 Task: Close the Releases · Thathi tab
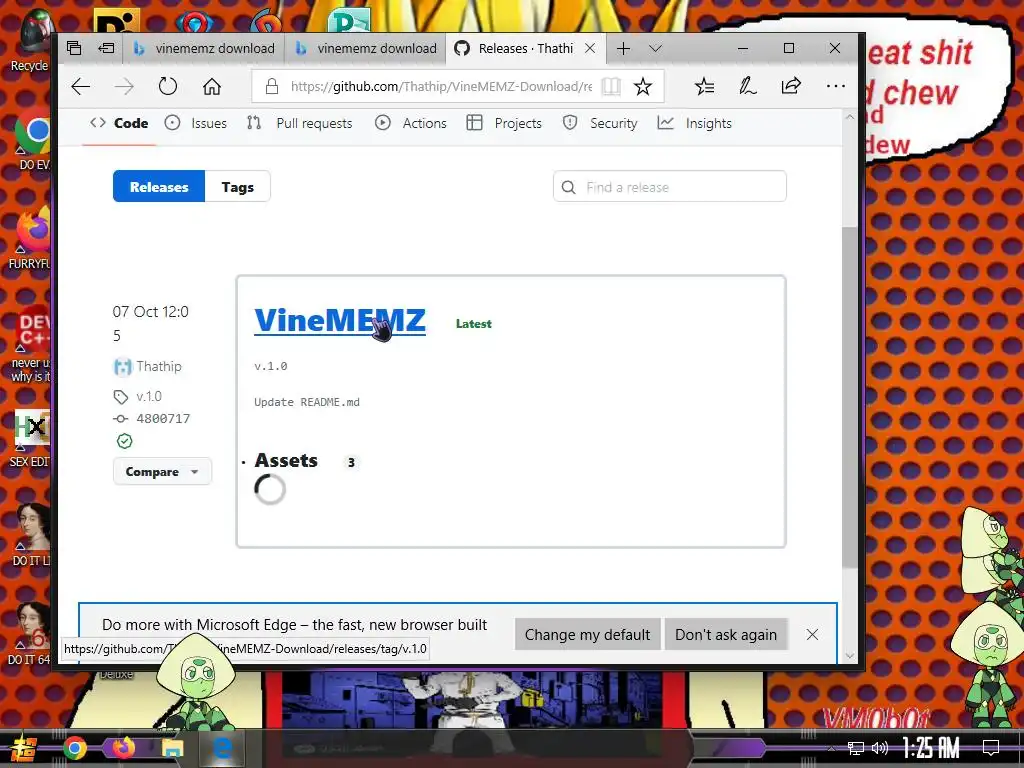pos(590,48)
